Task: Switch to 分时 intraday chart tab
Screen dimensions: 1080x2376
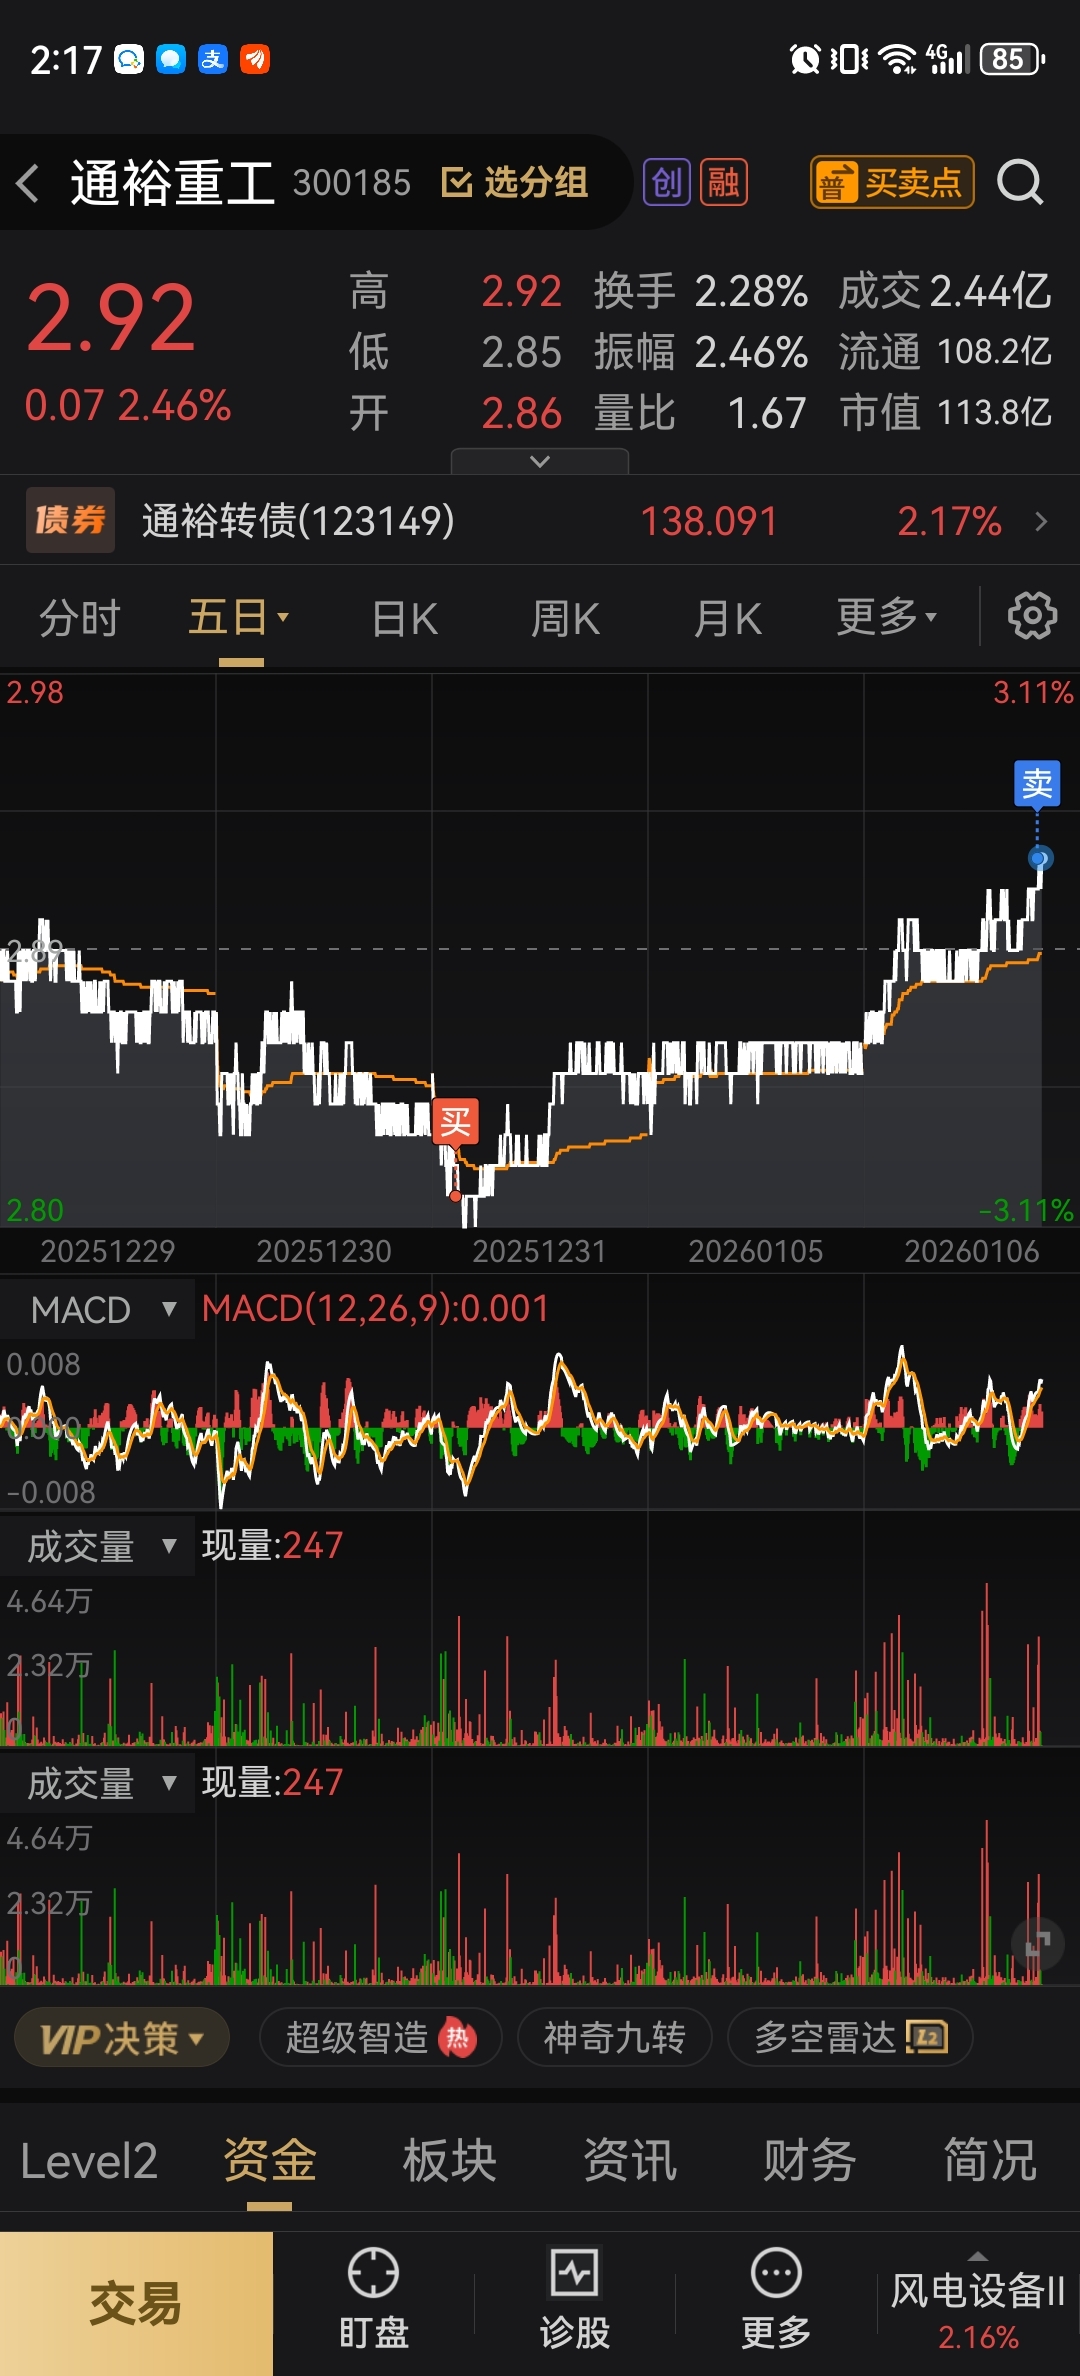Action: pos(80,617)
